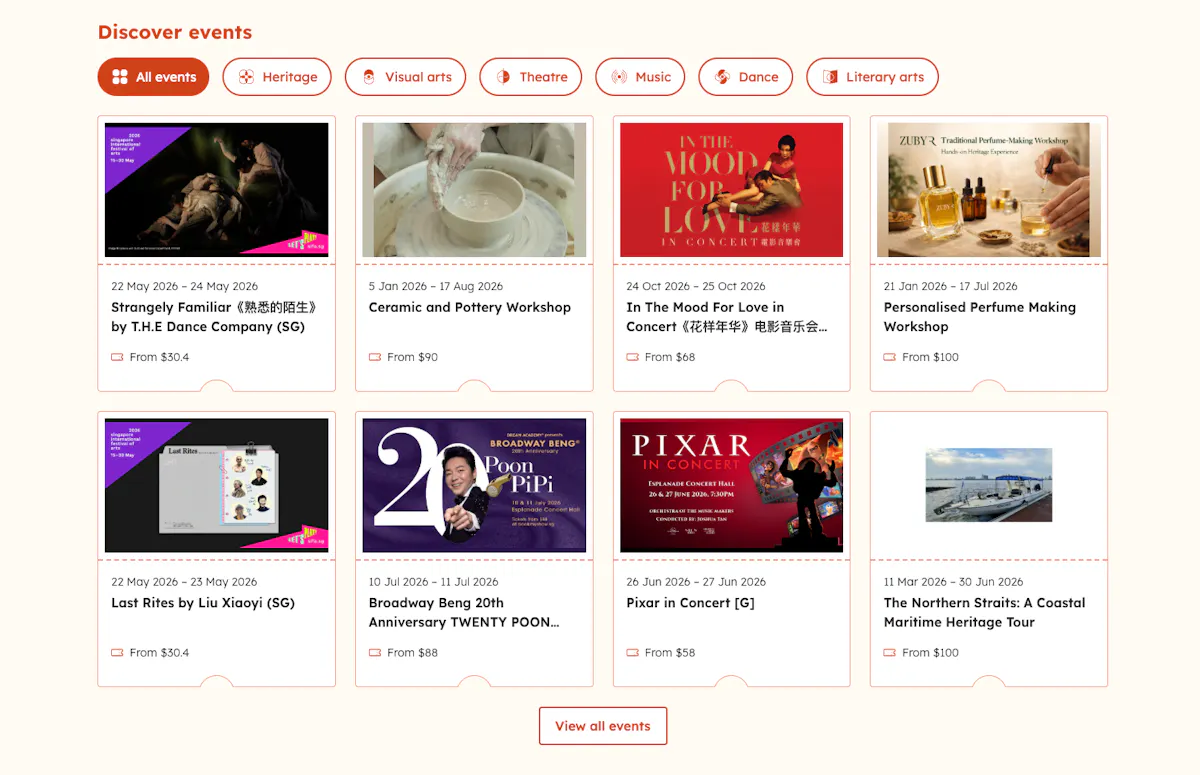1200x775 pixels.
Task: Open In The Mood For Love in Concert title
Action: (x=727, y=317)
